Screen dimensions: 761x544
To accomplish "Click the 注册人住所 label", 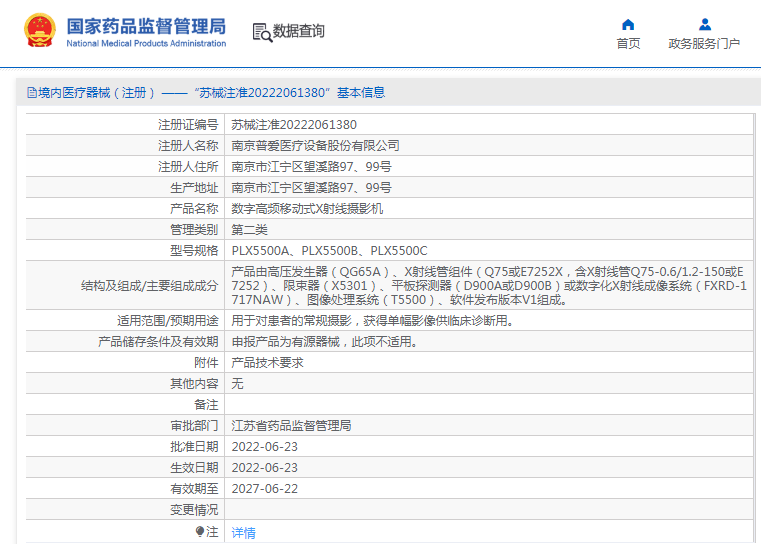I will coord(188,167).
